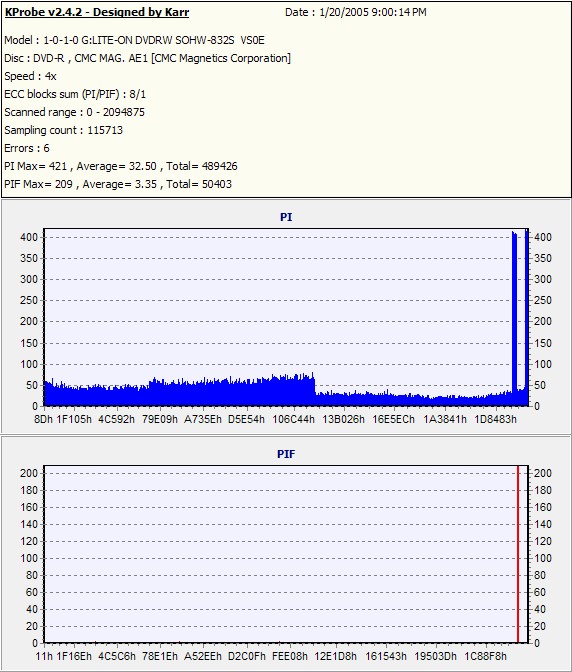Click the PIF Max statistics line
This screenshot has width=572, height=672.
tap(118, 184)
